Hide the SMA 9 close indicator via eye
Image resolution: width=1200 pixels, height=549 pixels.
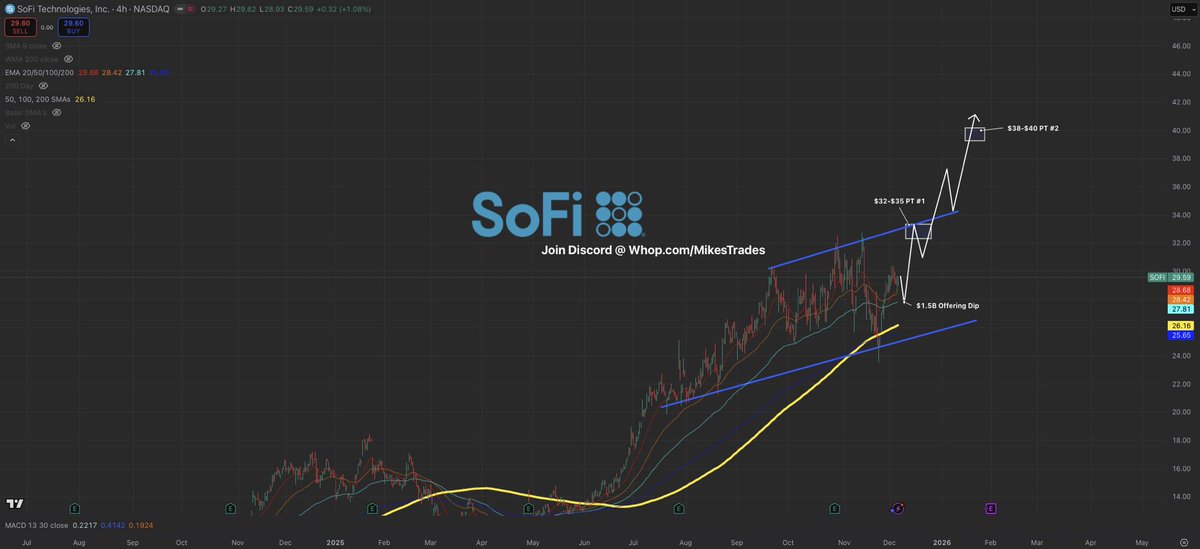coord(57,45)
